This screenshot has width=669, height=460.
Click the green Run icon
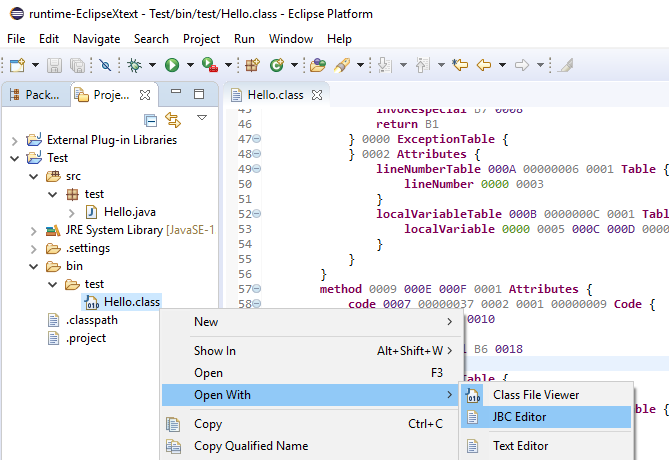(172, 65)
